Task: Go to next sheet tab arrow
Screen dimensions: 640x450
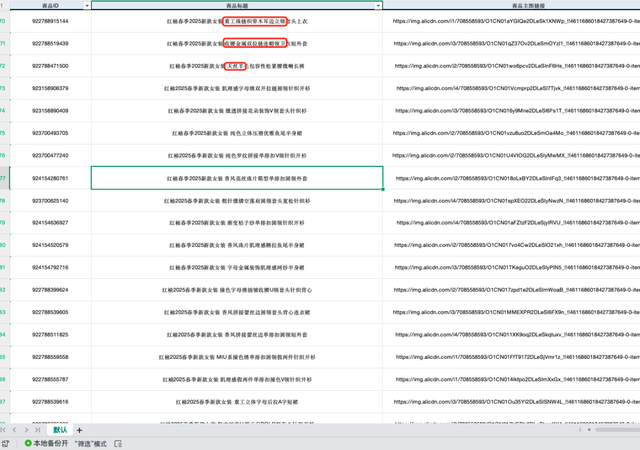Action: 26,430
